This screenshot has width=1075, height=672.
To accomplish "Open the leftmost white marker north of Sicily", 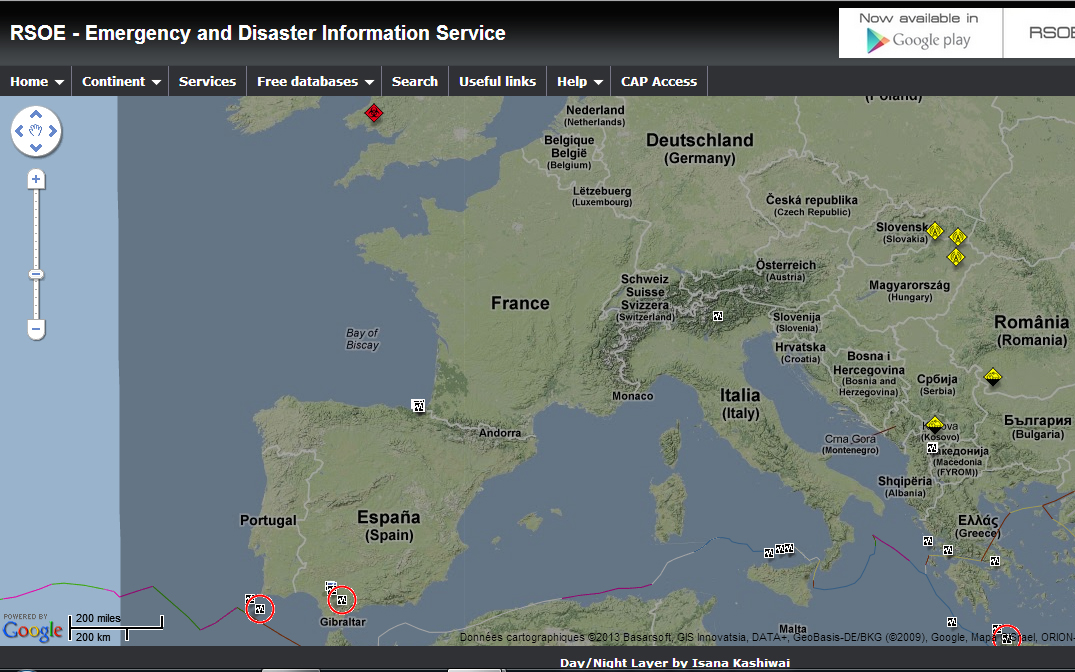I will click(769, 553).
